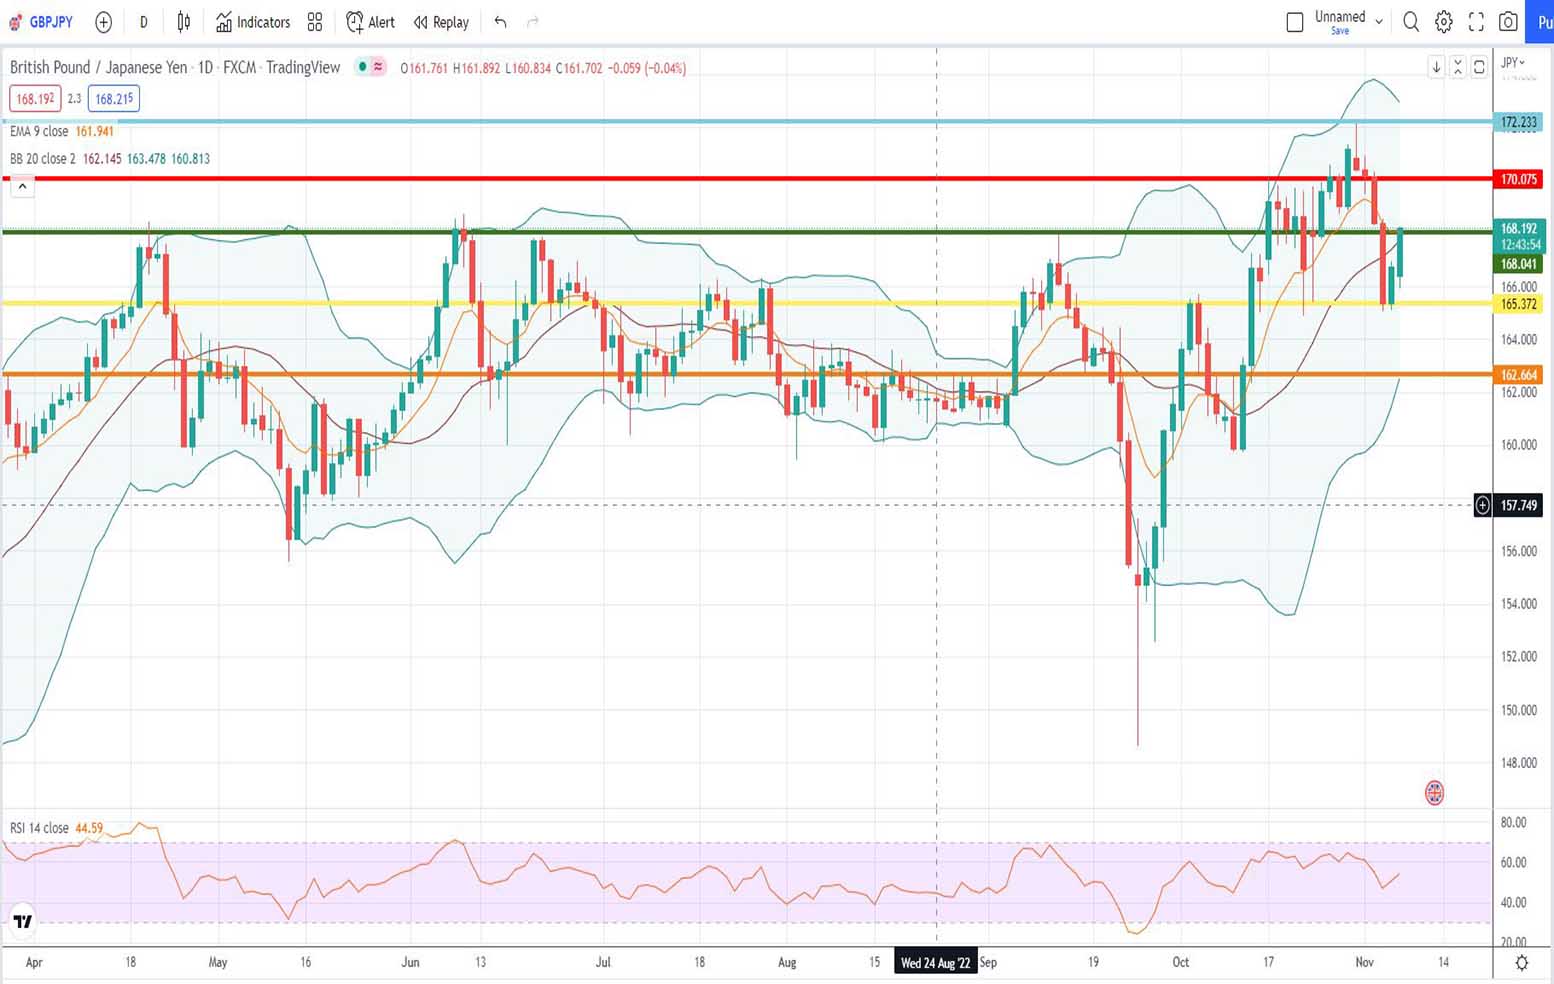Click the D interval menu item
The width and height of the screenshot is (1554, 984).
[143, 21]
